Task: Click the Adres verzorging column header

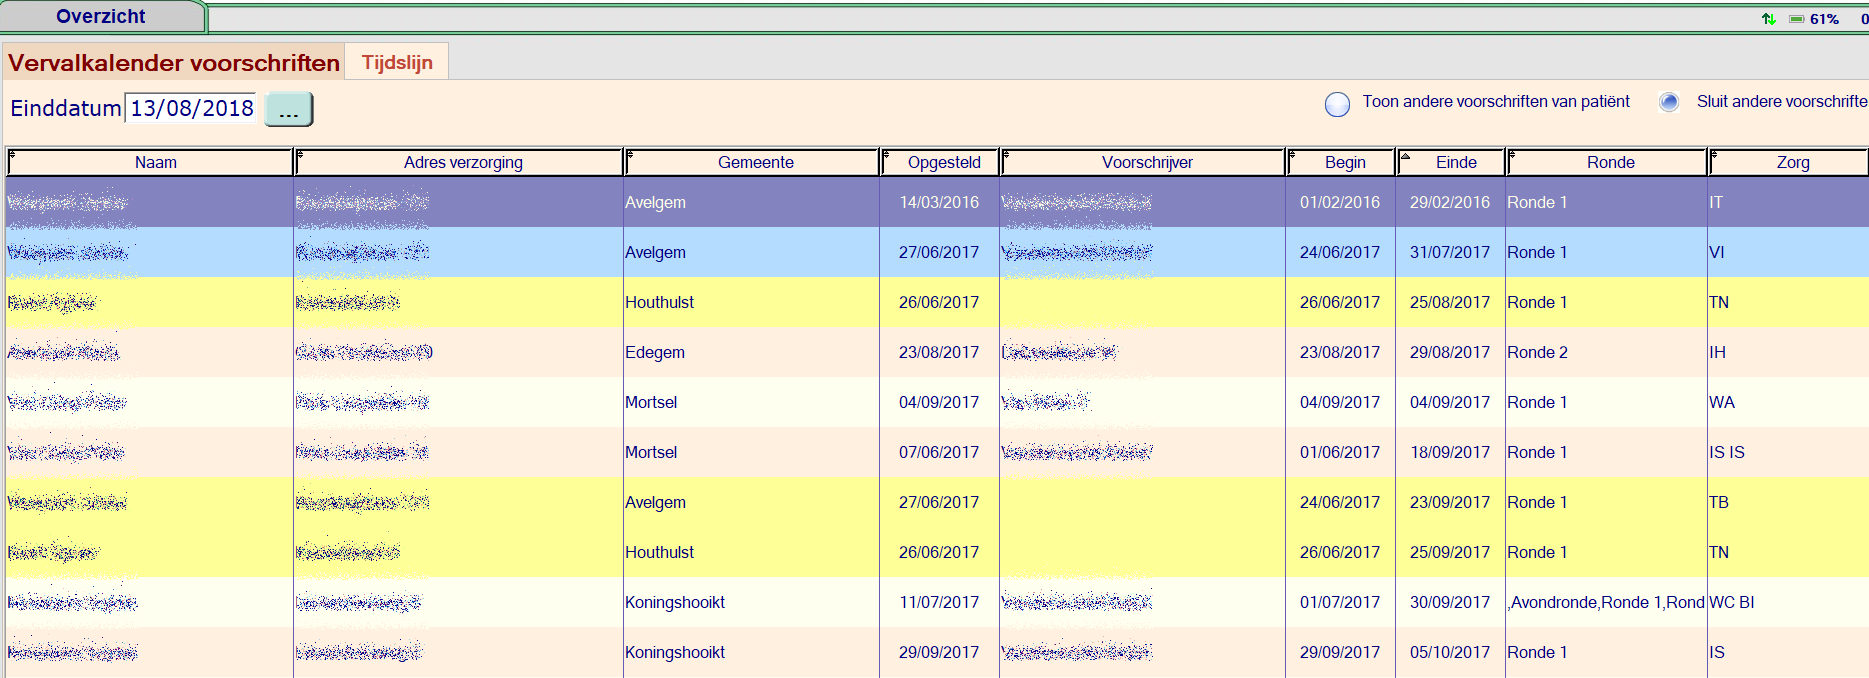Action: click(x=463, y=162)
